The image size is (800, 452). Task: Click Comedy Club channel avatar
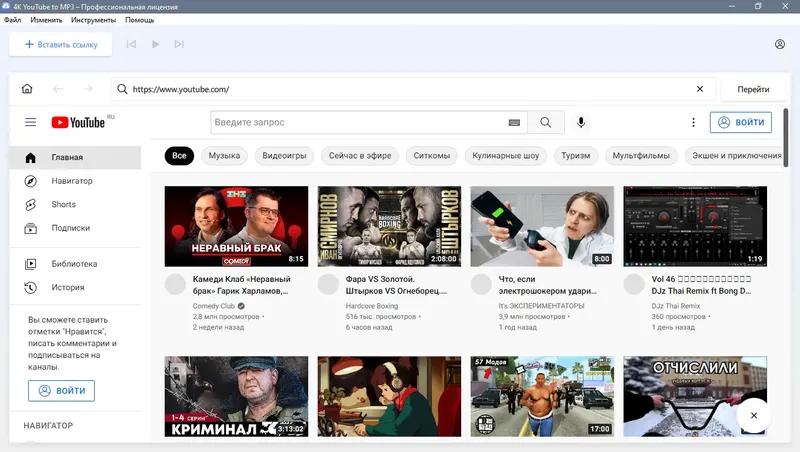[175, 284]
